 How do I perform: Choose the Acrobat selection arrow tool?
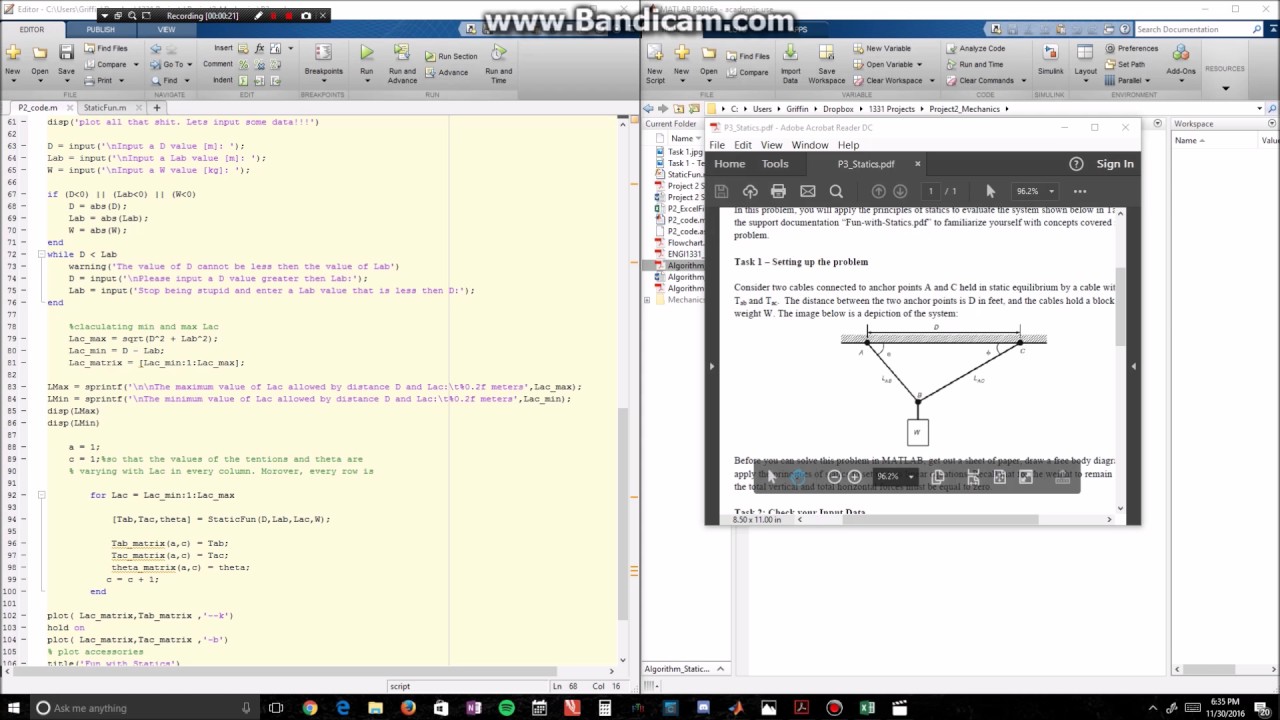pyautogui.click(x=991, y=191)
